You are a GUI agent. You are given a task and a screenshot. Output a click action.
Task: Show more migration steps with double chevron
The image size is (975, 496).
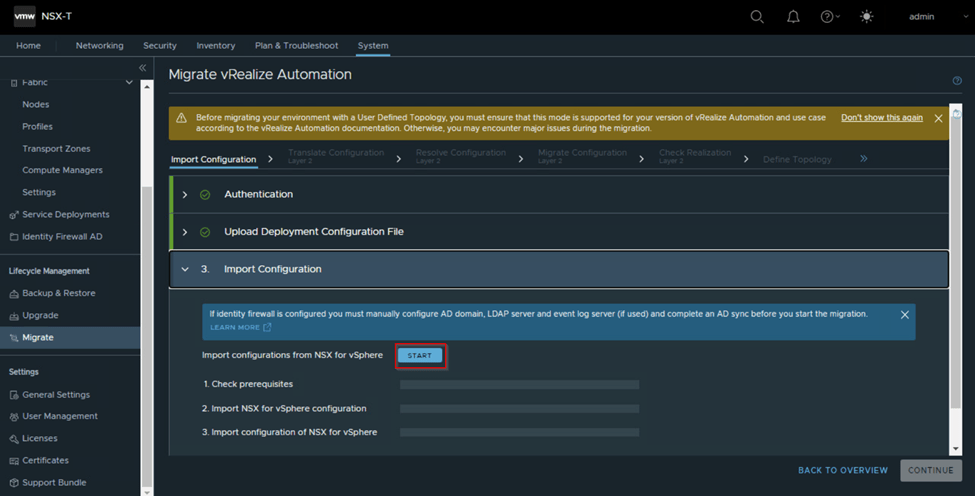click(863, 158)
